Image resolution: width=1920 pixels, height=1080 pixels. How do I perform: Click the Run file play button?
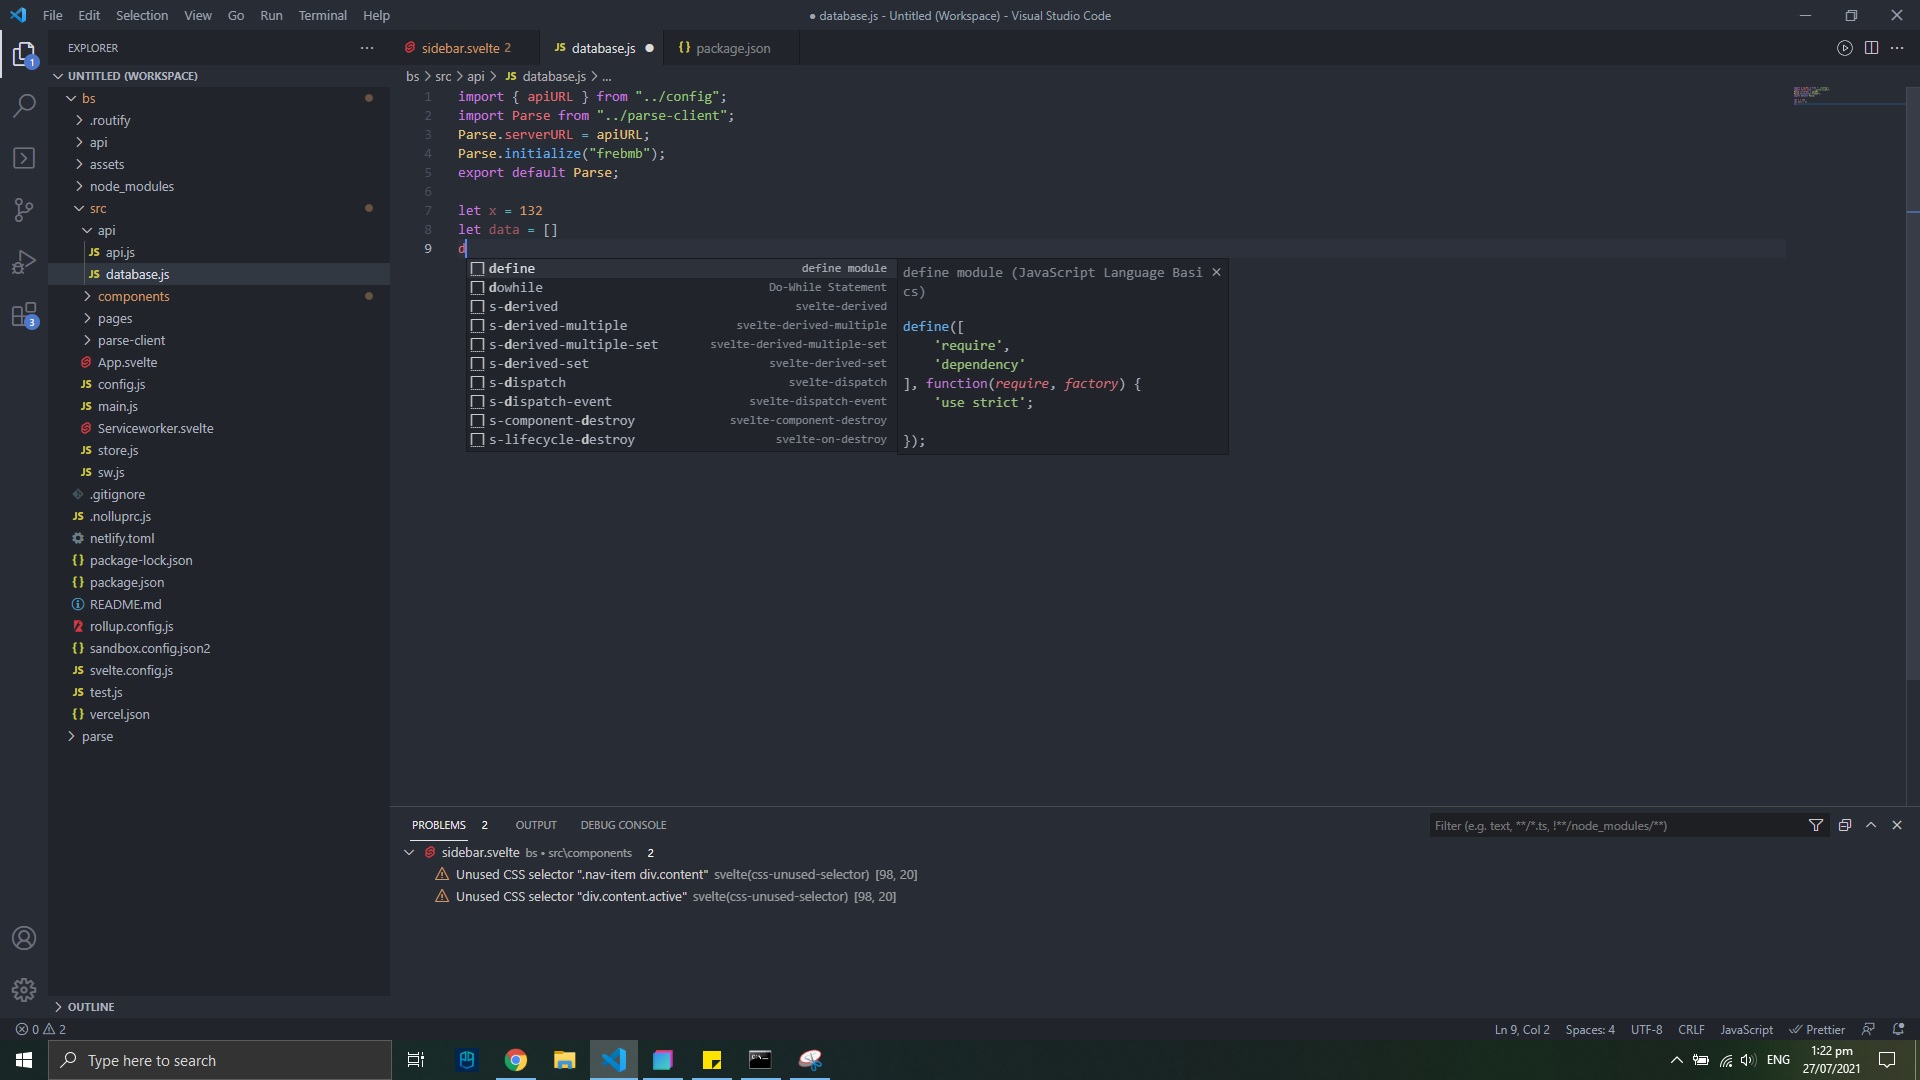click(1844, 47)
